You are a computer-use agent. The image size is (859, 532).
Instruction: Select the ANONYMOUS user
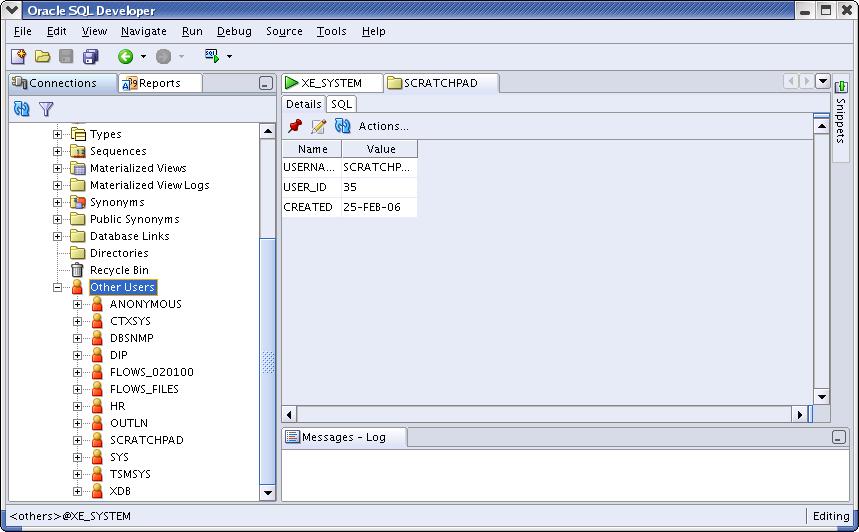click(146, 304)
